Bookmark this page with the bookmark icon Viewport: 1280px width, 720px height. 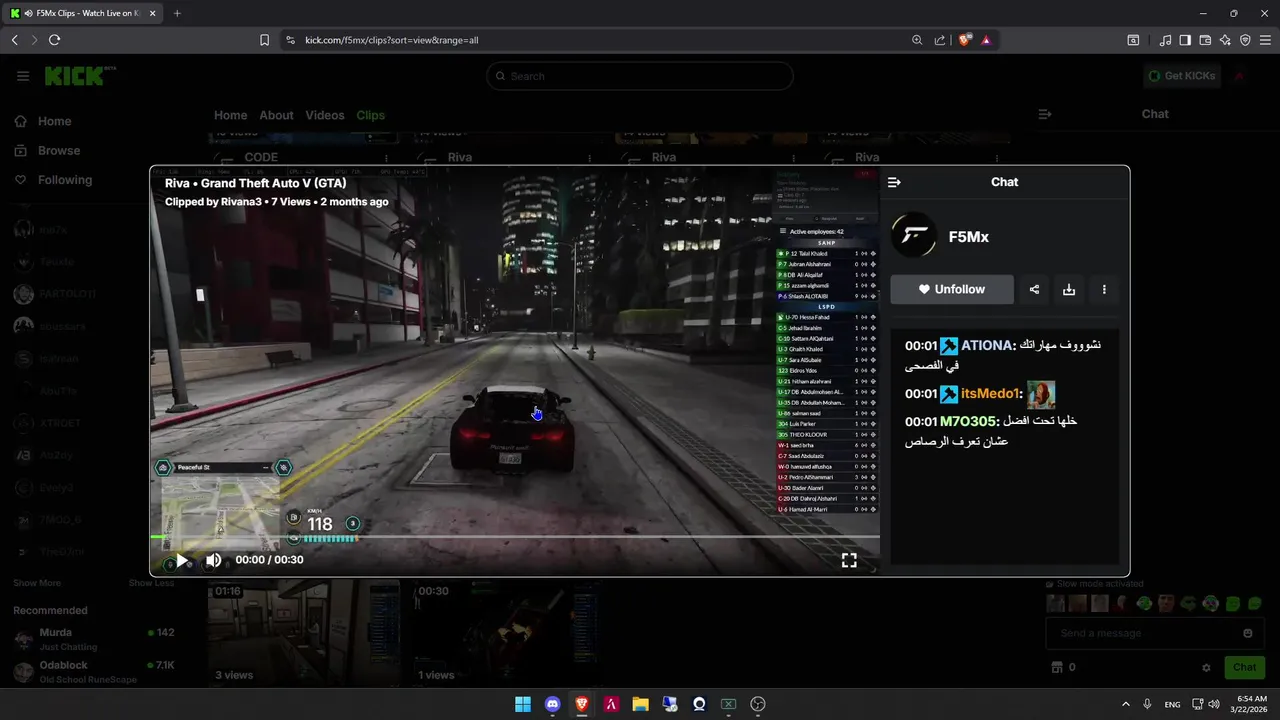pyautogui.click(x=264, y=40)
